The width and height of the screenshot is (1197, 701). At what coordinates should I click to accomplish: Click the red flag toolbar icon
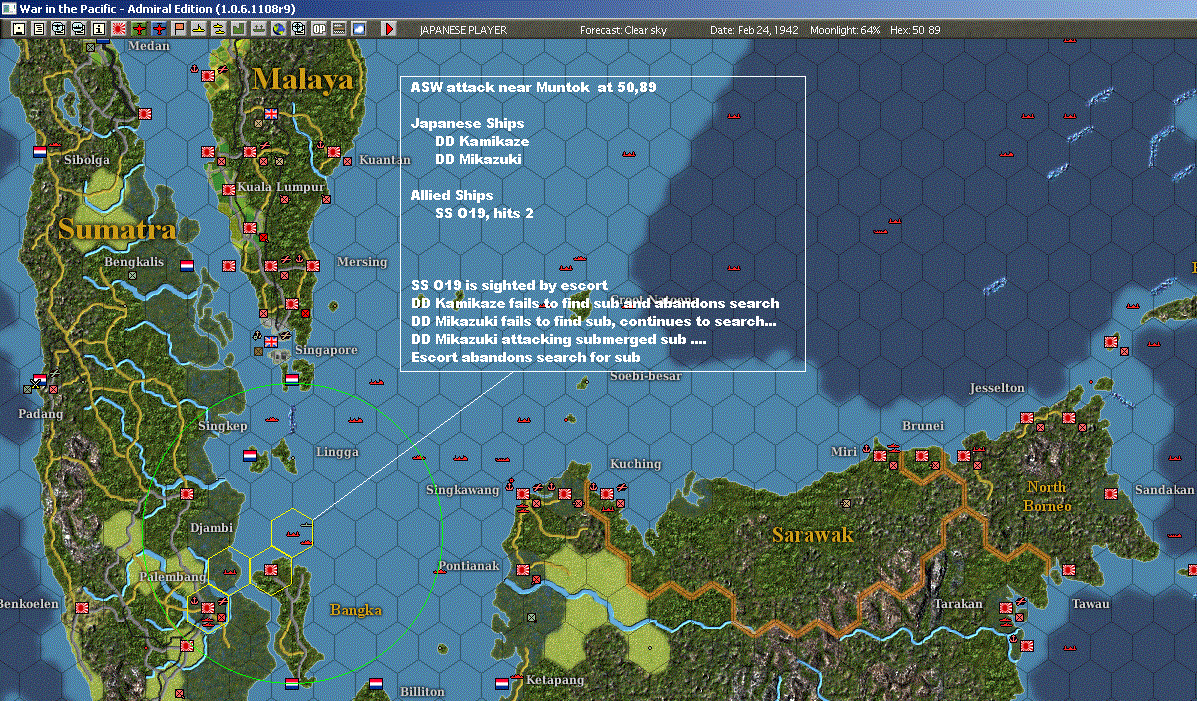(179, 29)
